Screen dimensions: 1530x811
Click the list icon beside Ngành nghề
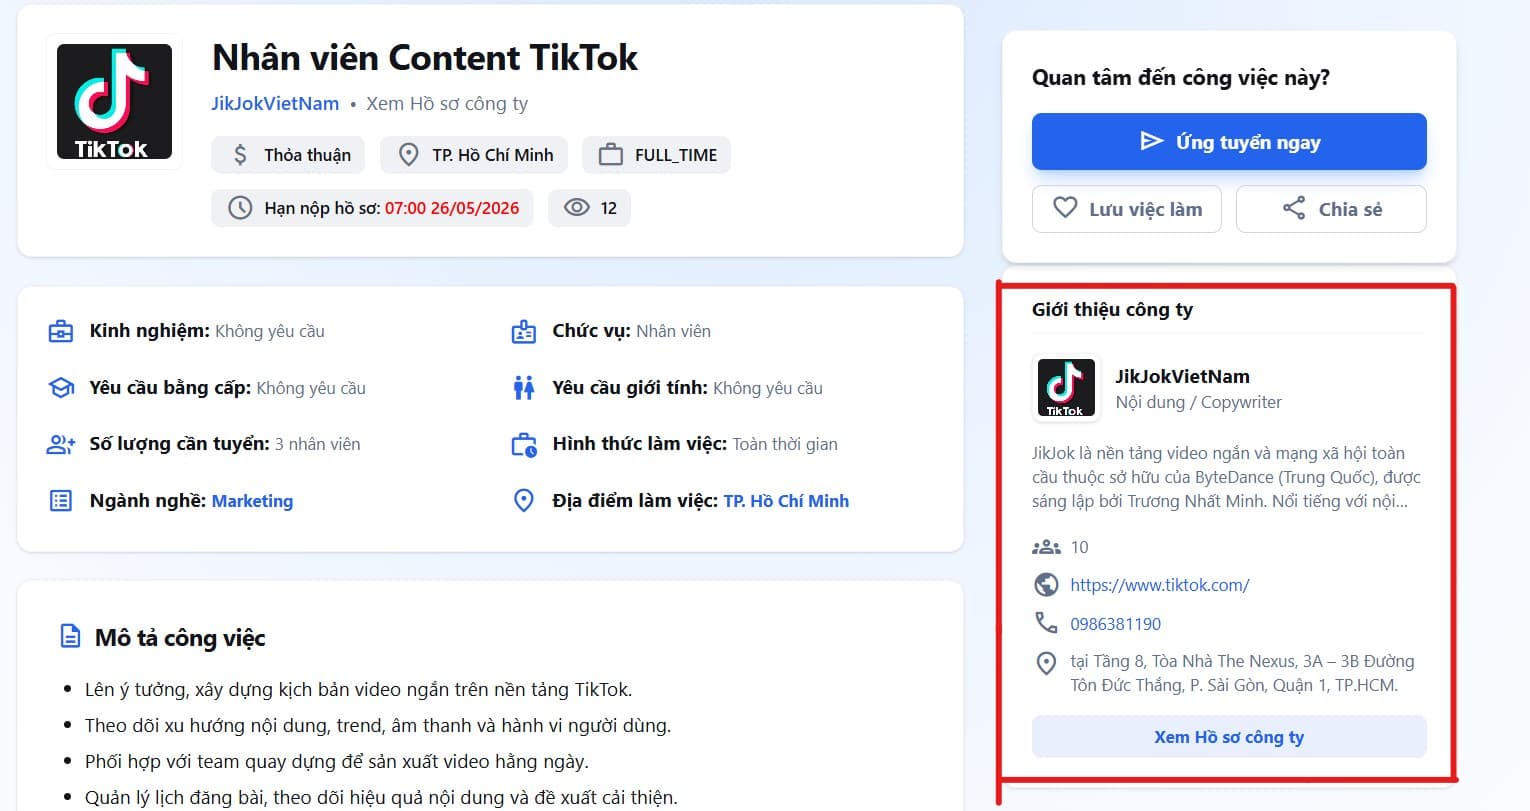click(61, 501)
